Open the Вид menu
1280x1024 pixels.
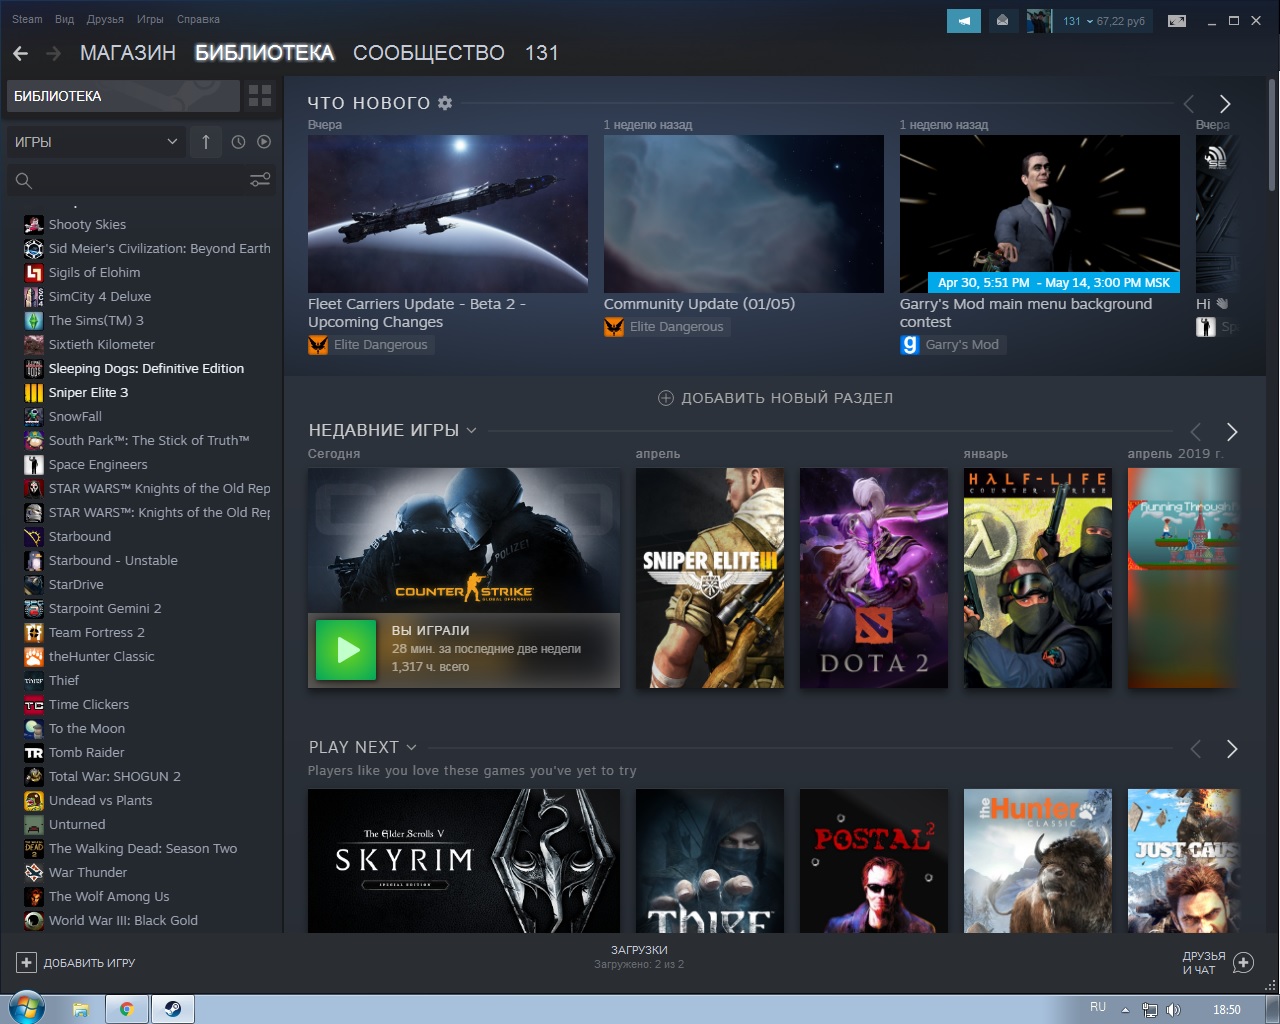click(x=65, y=19)
